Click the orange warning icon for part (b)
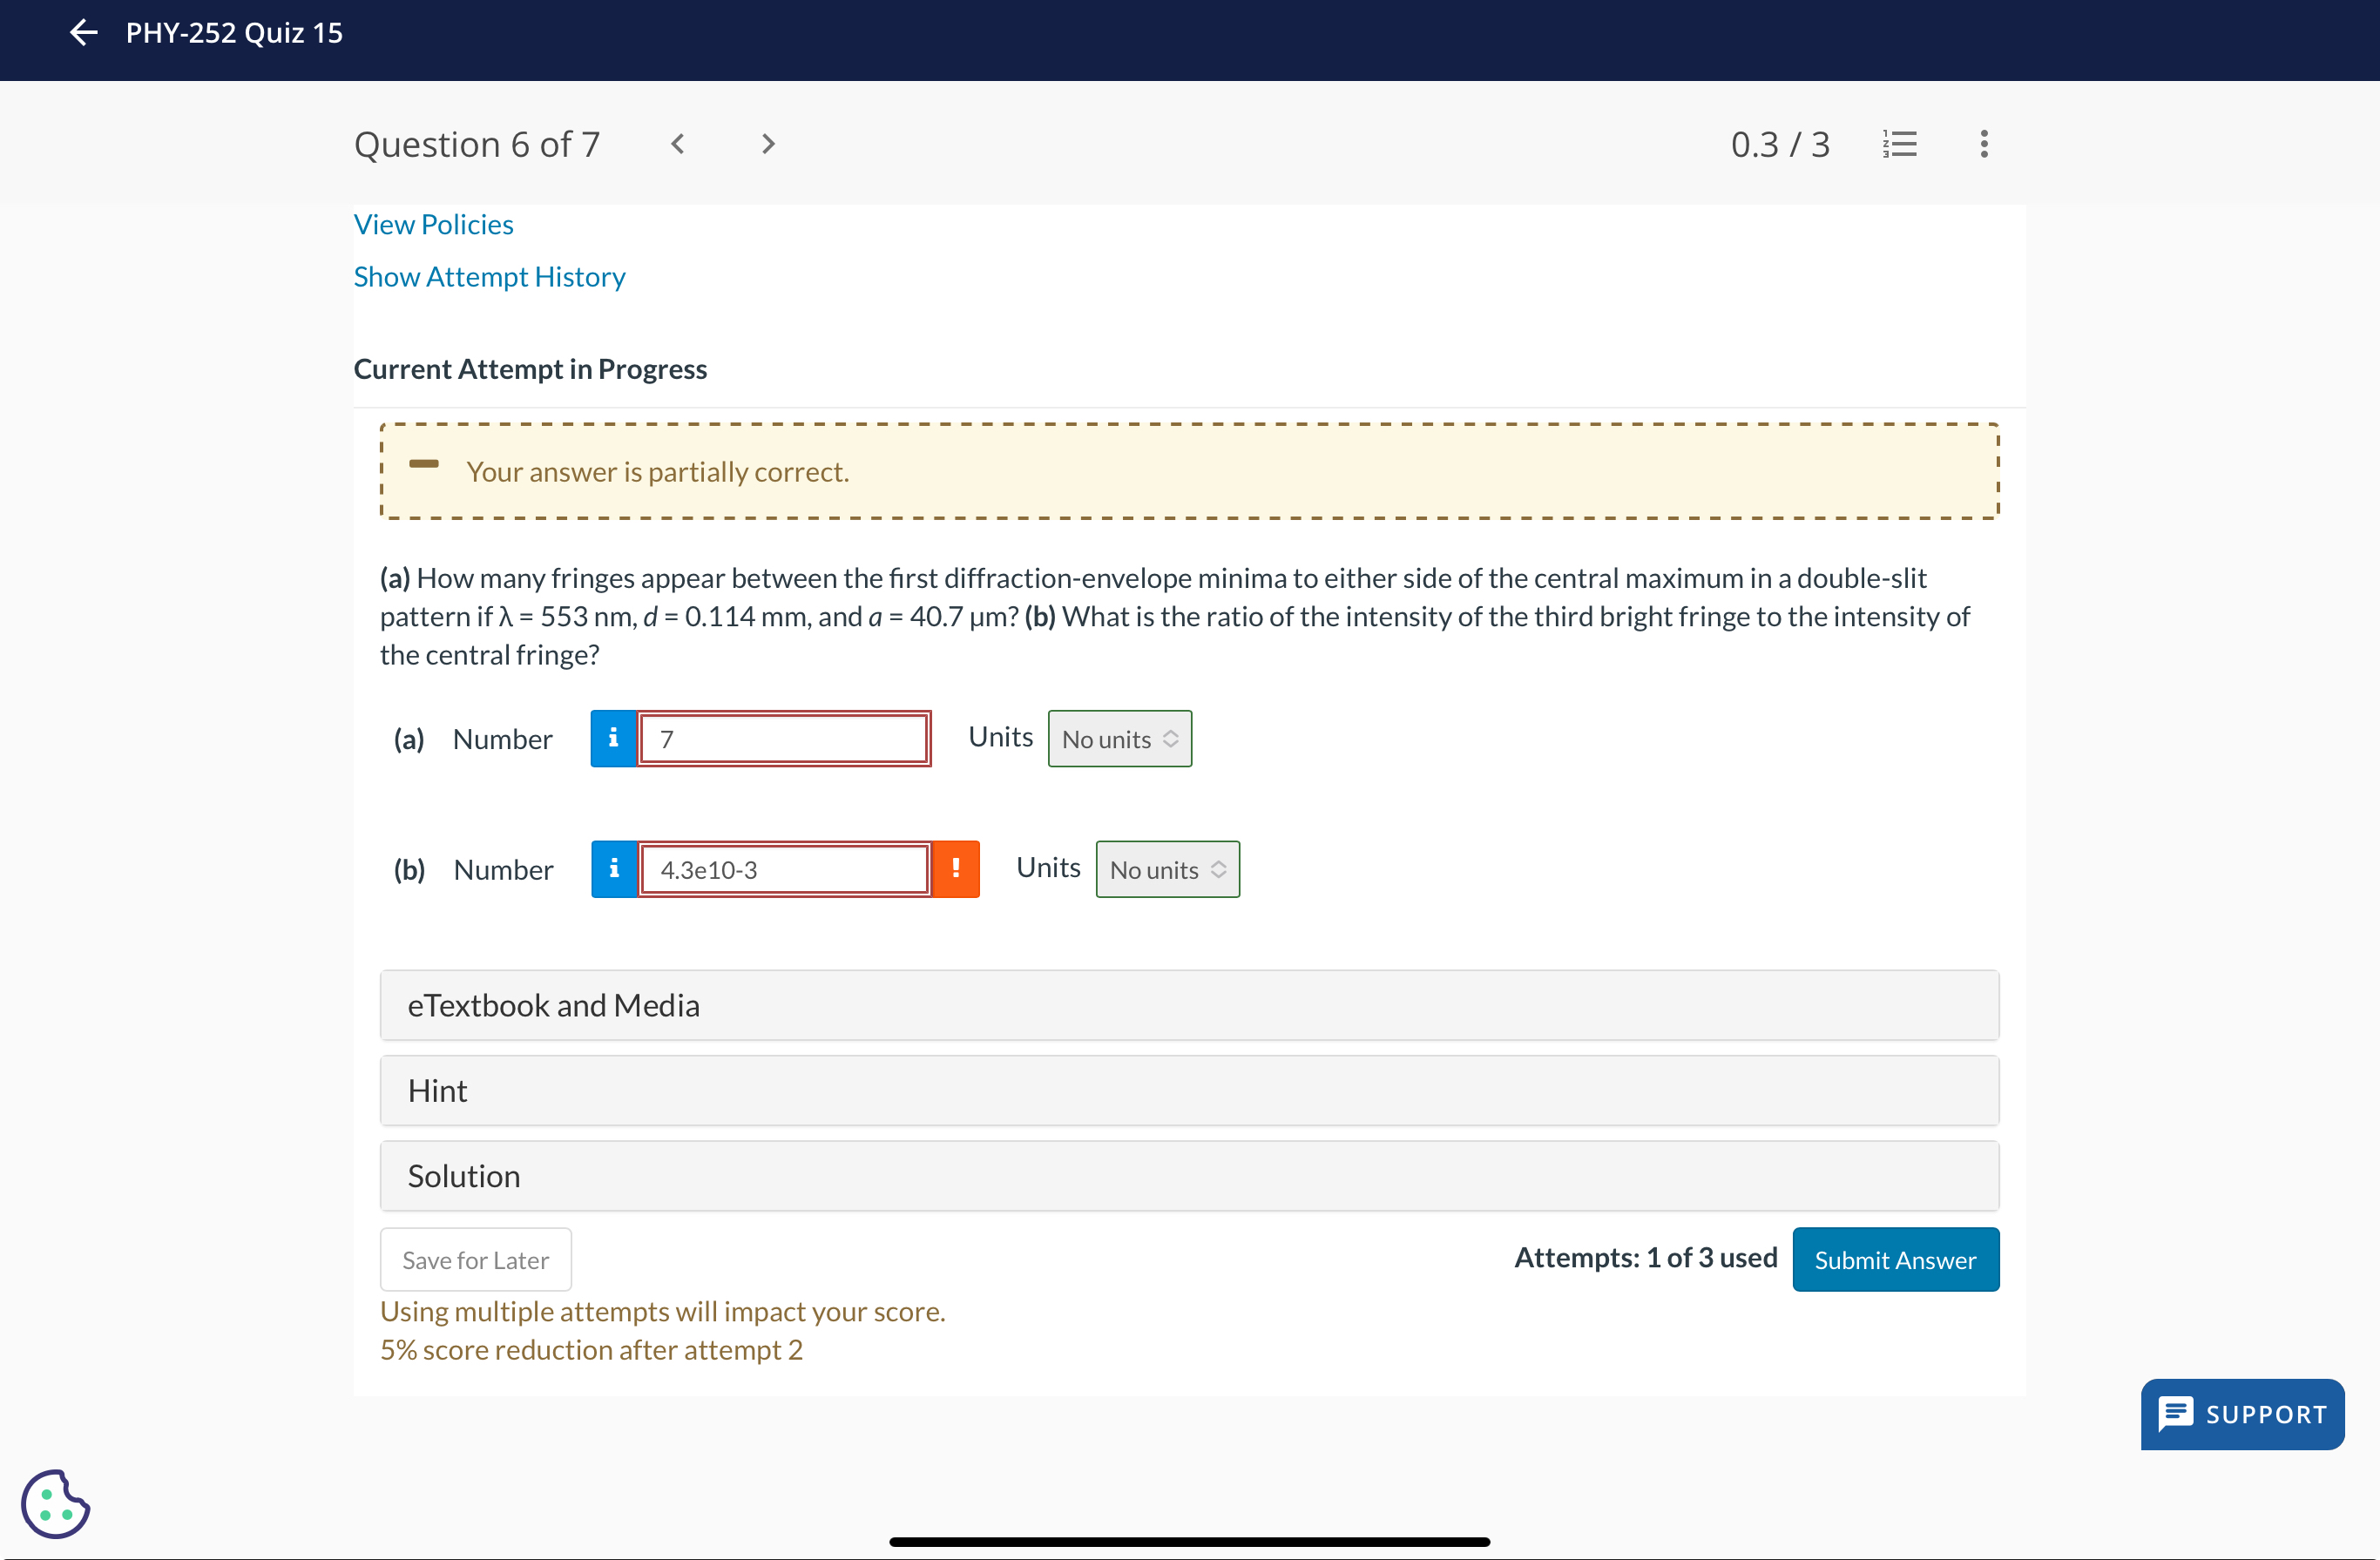The height and width of the screenshot is (1560, 2380). pyautogui.click(x=956, y=869)
